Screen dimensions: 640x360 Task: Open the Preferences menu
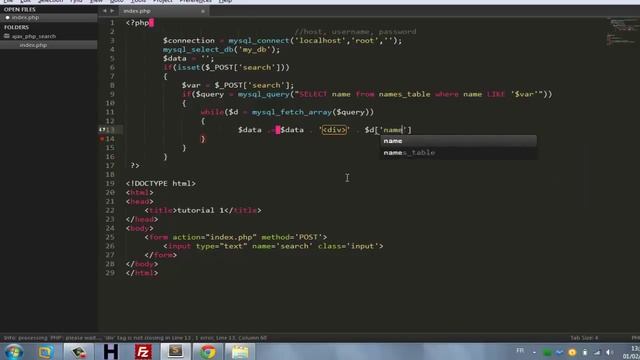196,1
